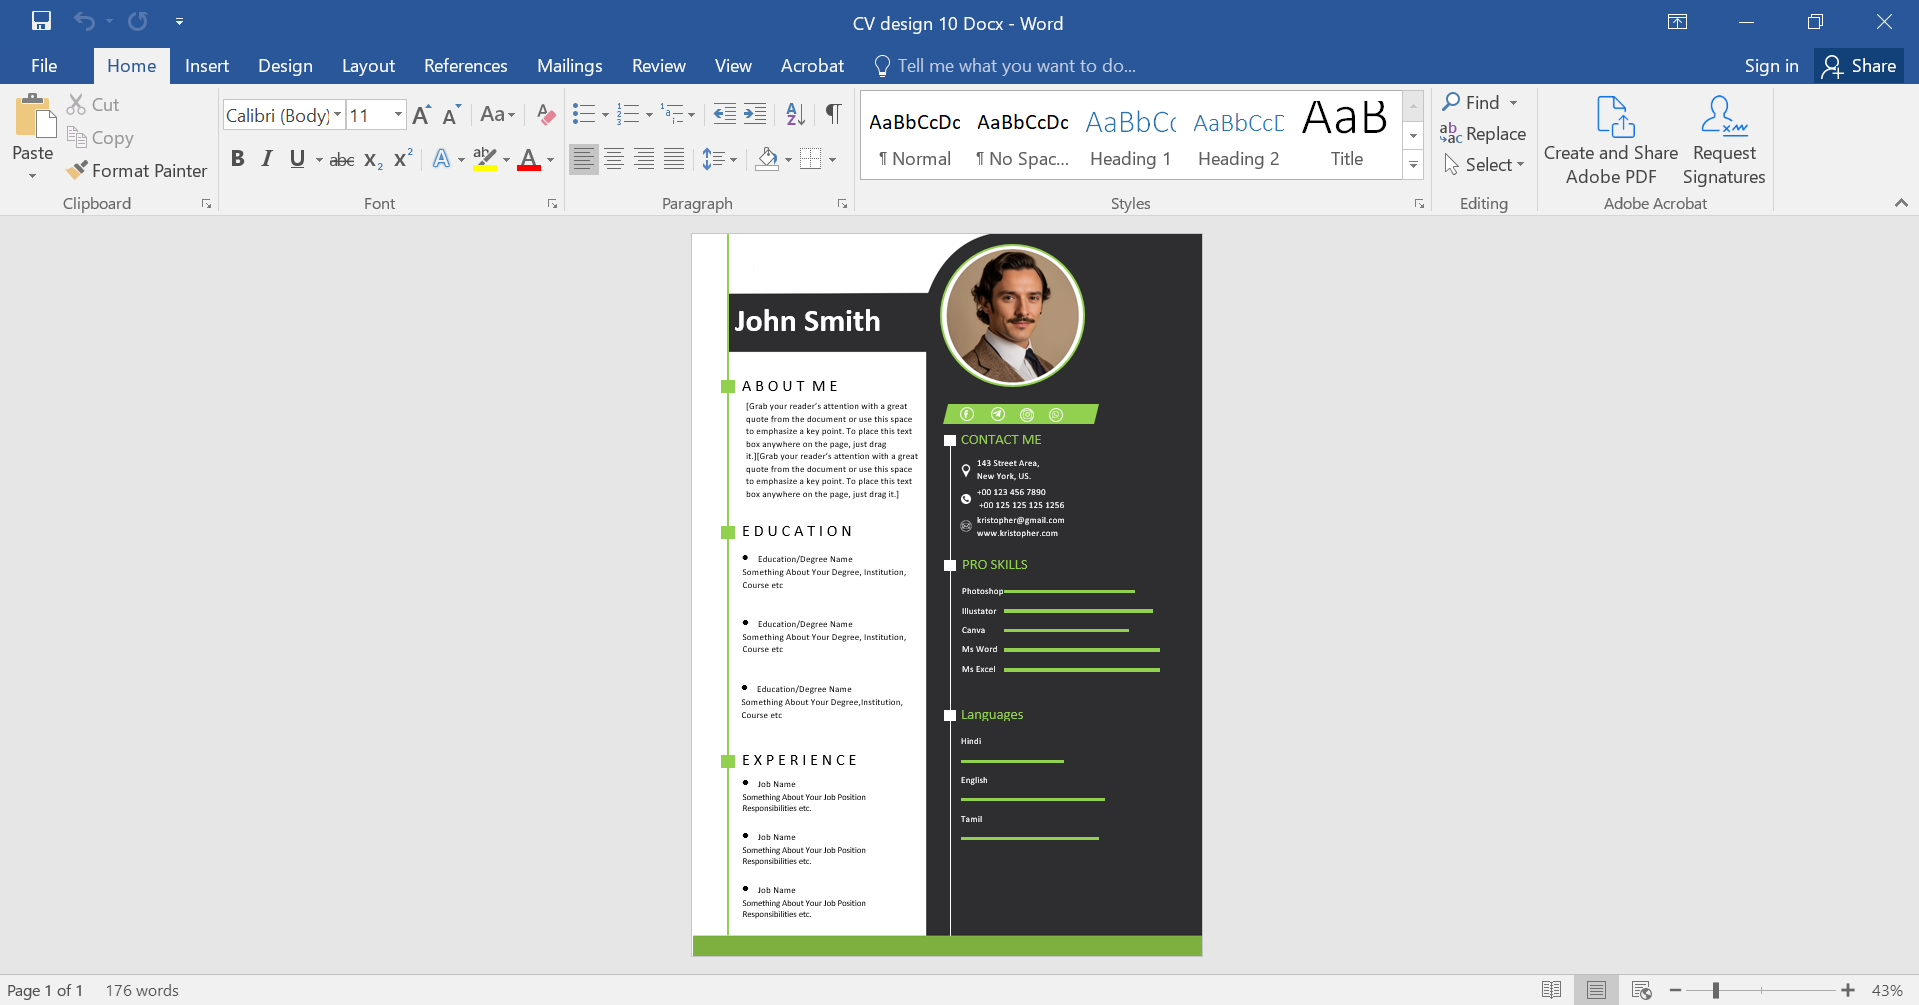The image size is (1919, 1005).
Task: Open the Mailings ribbon tab
Action: pos(569,65)
